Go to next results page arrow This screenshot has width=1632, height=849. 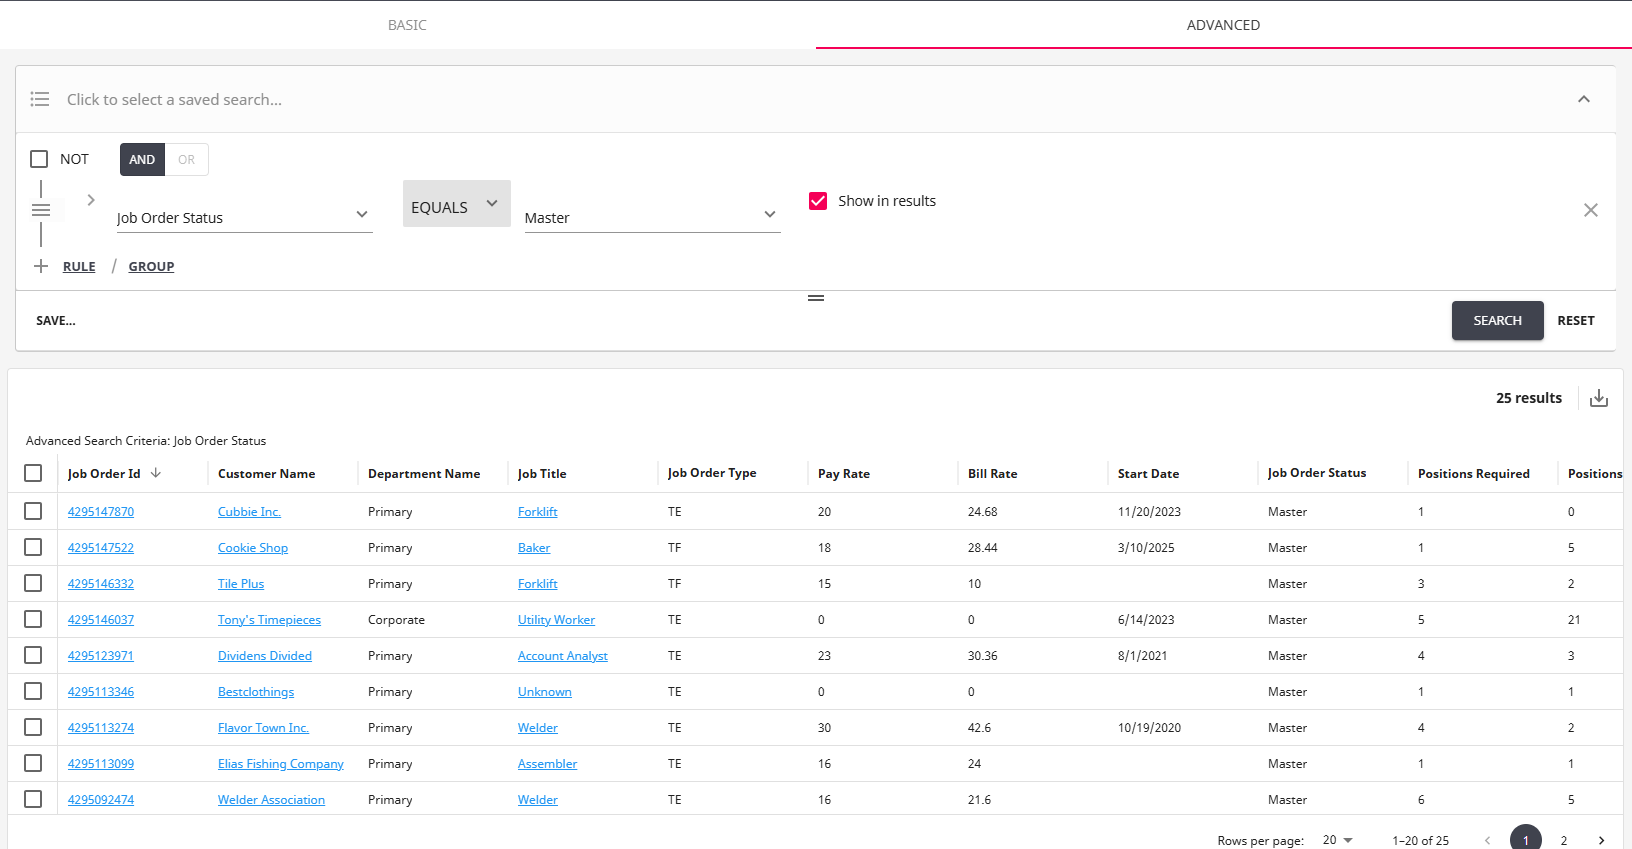pos(1601,841)
